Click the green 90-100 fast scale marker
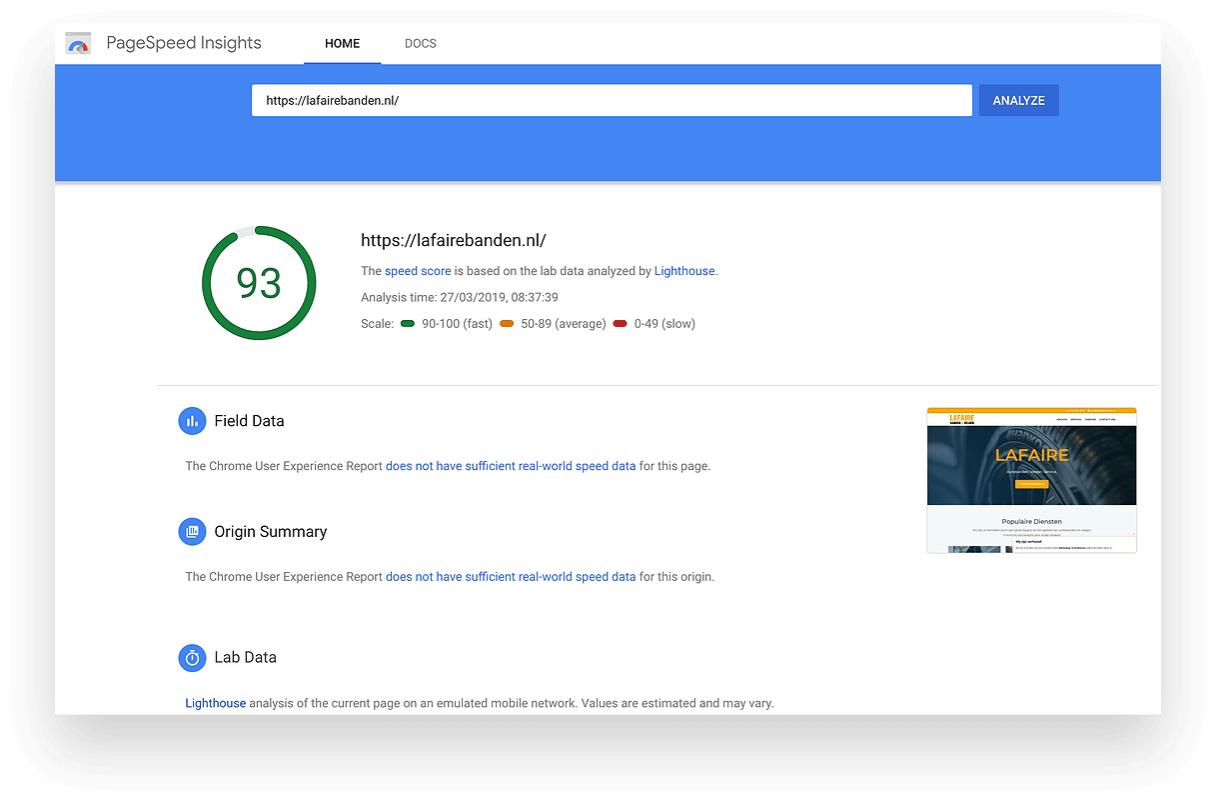 (408, 324)
